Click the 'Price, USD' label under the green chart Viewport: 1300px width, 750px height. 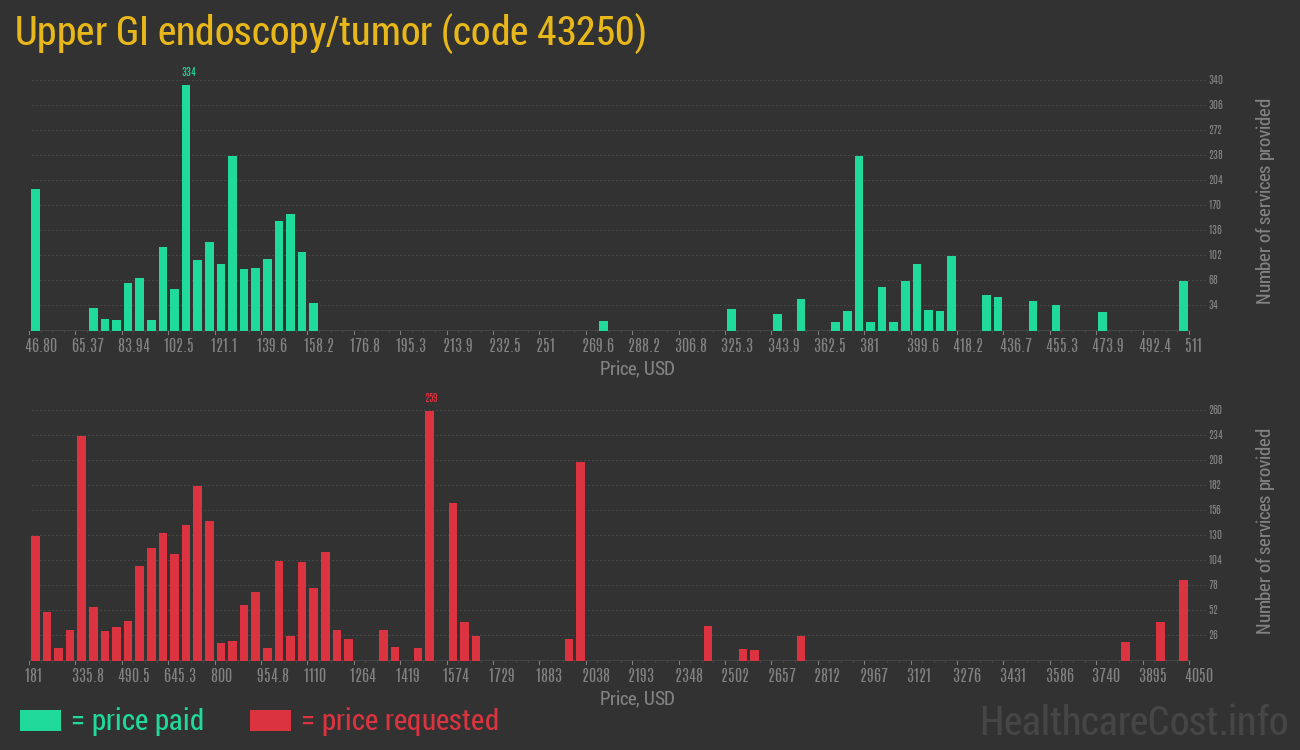(637, 368)
